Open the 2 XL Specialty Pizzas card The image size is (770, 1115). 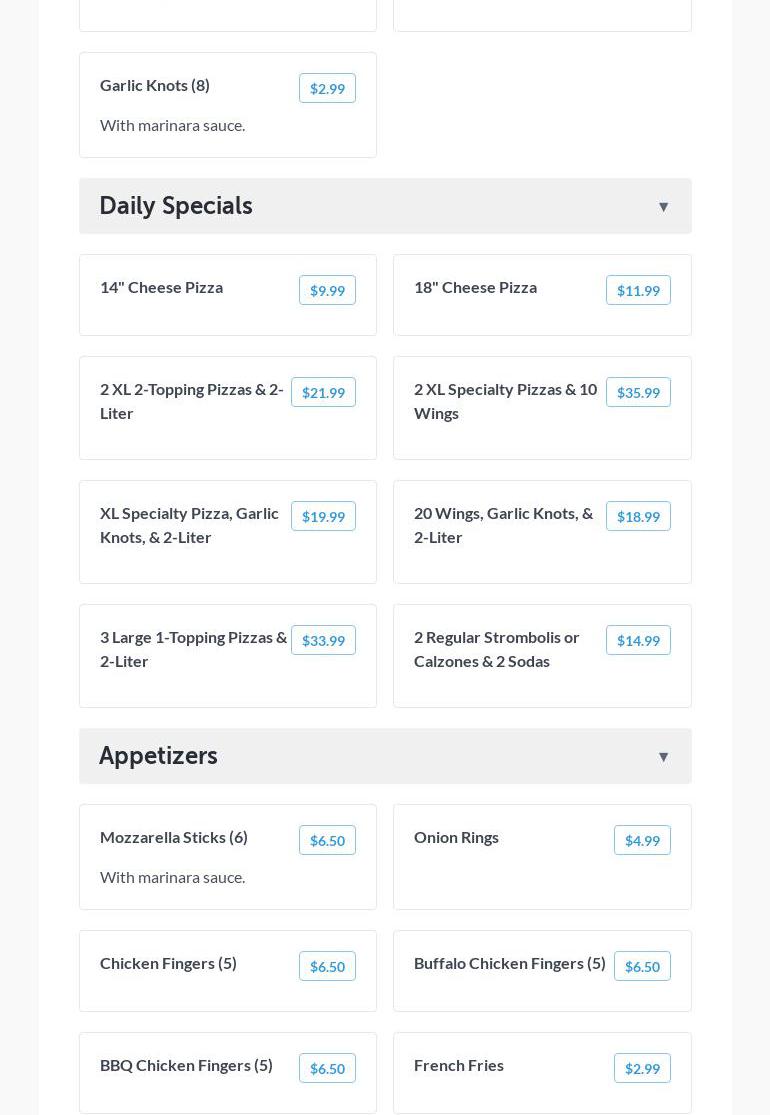[505, 401]
